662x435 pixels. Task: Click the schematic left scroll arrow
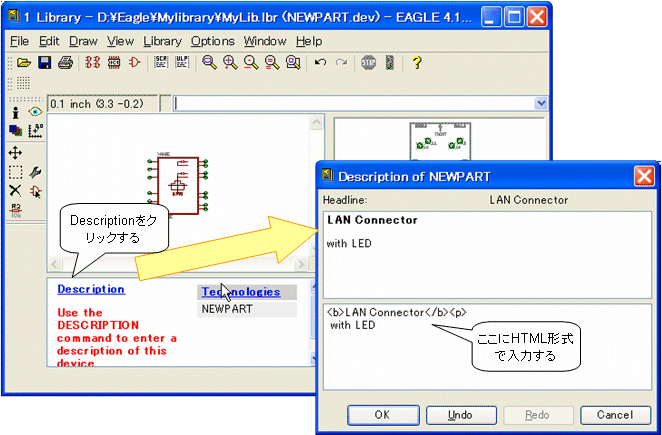coord(54,264)
